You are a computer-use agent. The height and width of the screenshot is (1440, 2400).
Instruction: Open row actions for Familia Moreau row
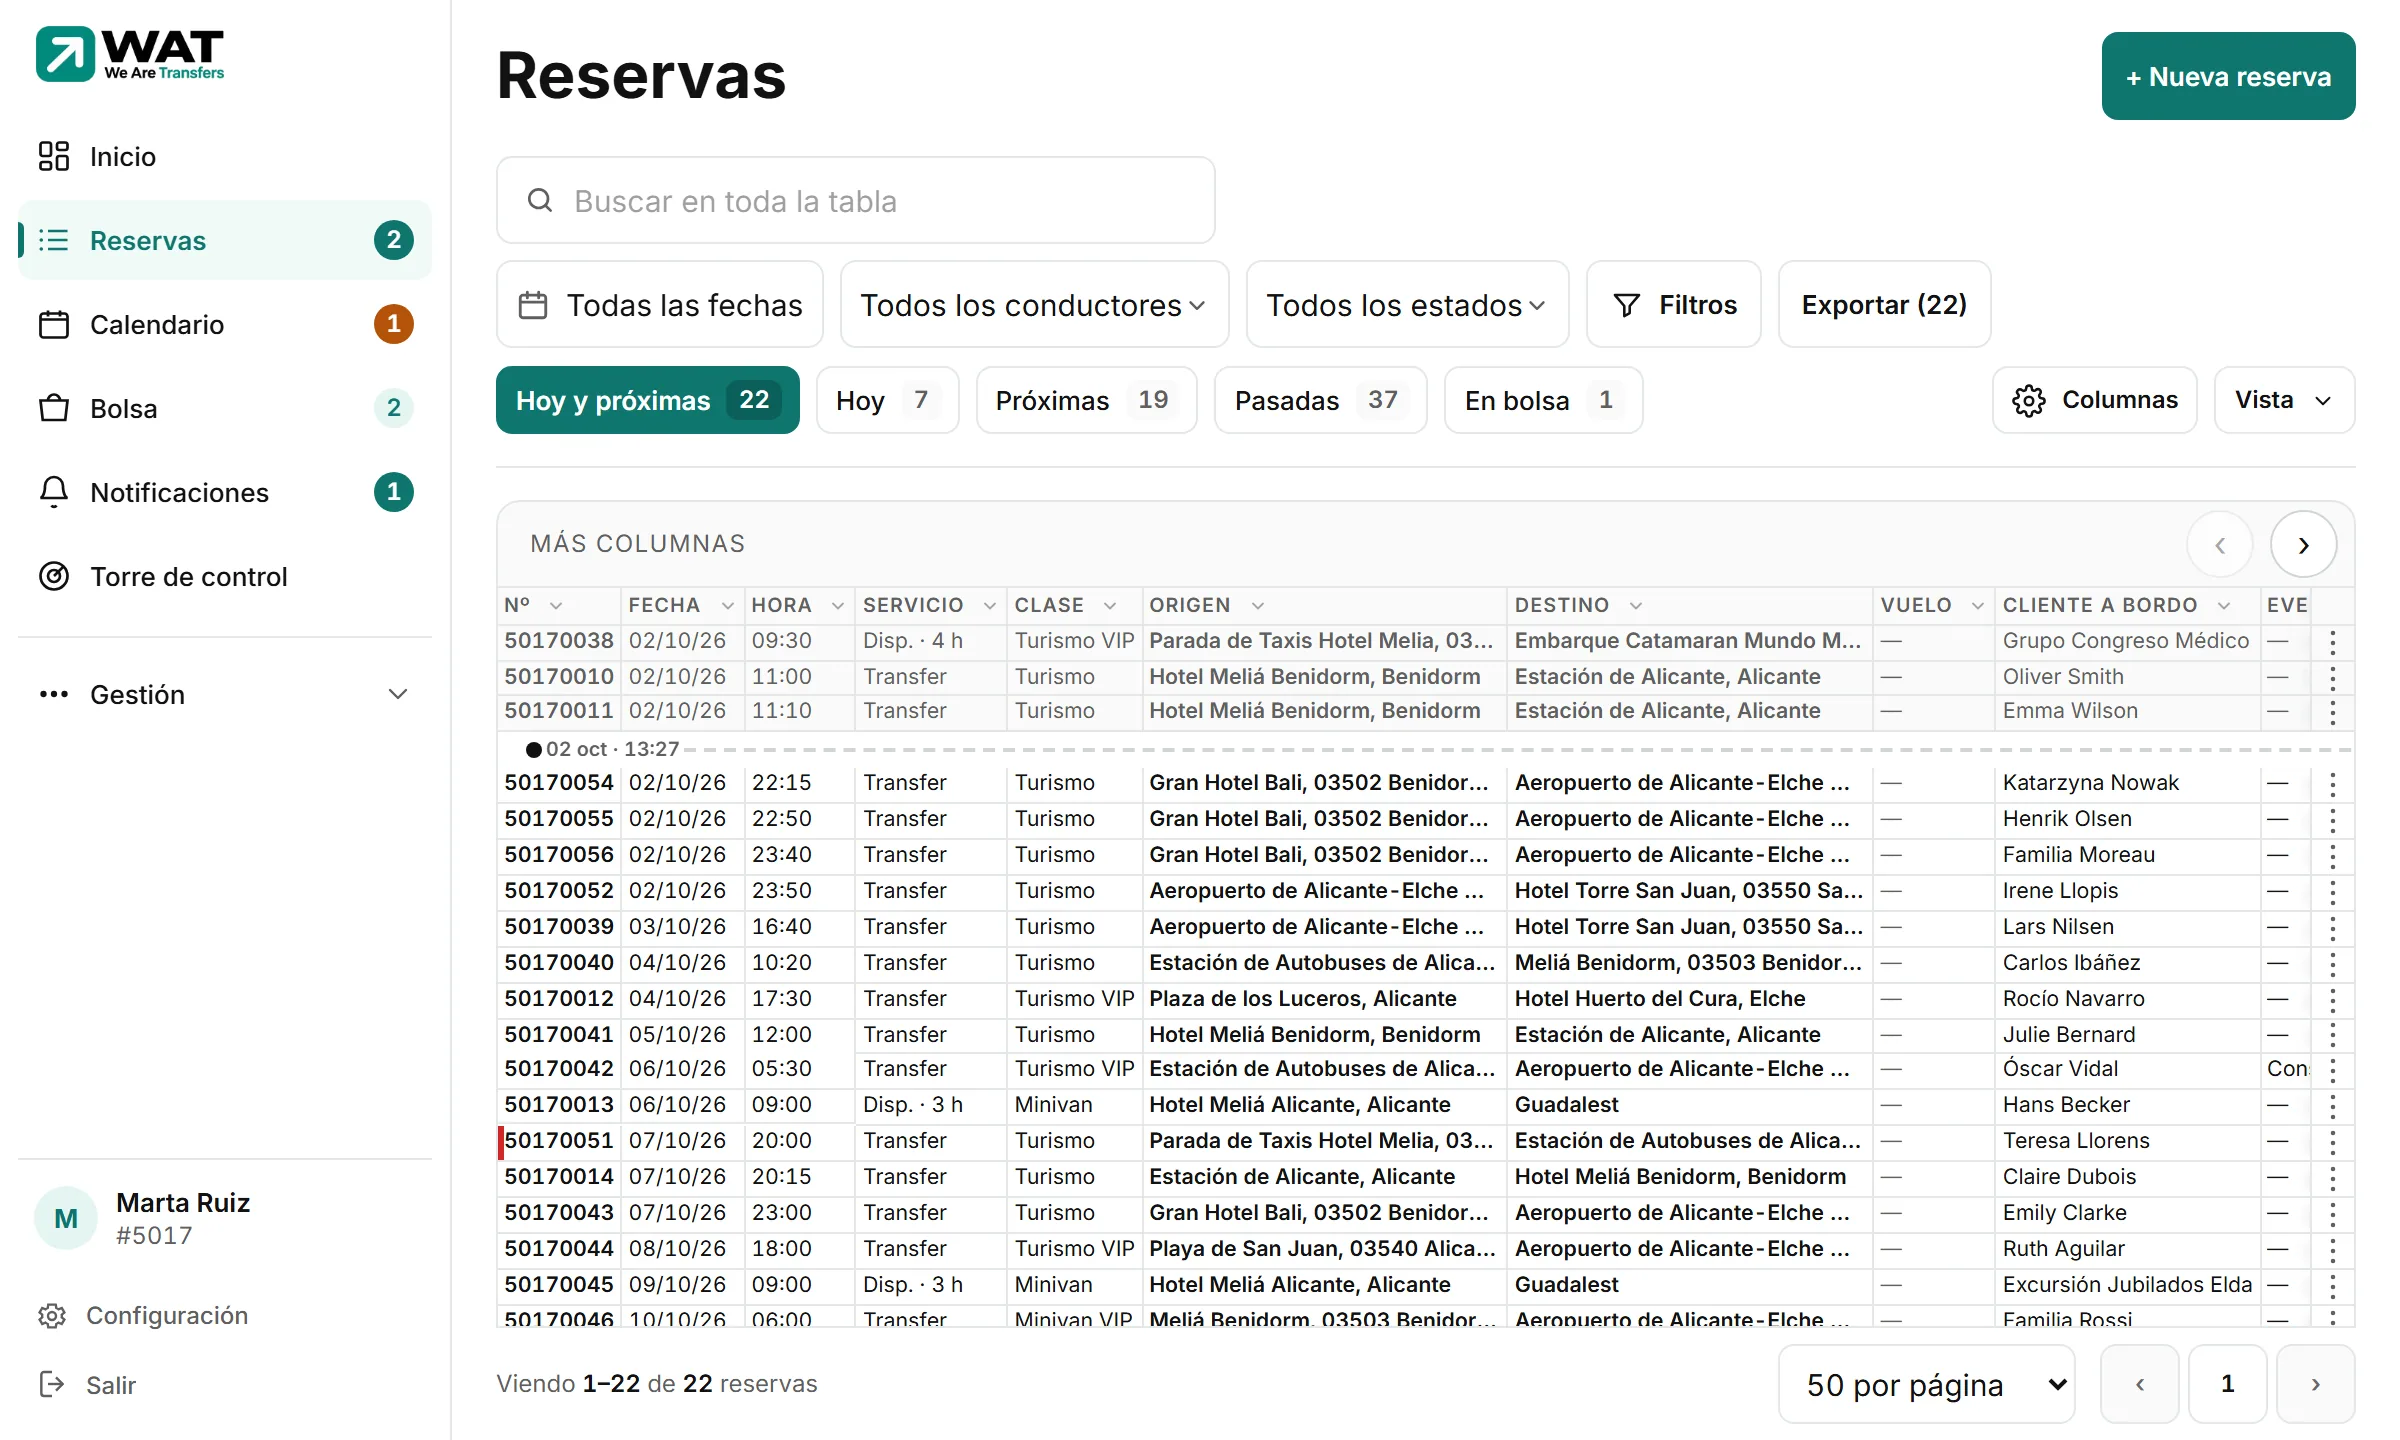(x=2333, y=856)
